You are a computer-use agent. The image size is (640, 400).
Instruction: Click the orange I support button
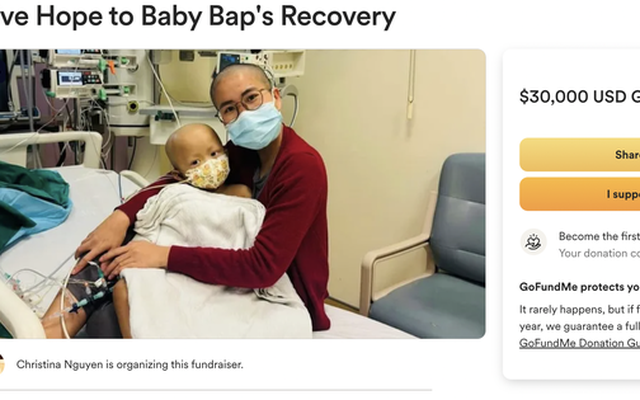(580, 194)
